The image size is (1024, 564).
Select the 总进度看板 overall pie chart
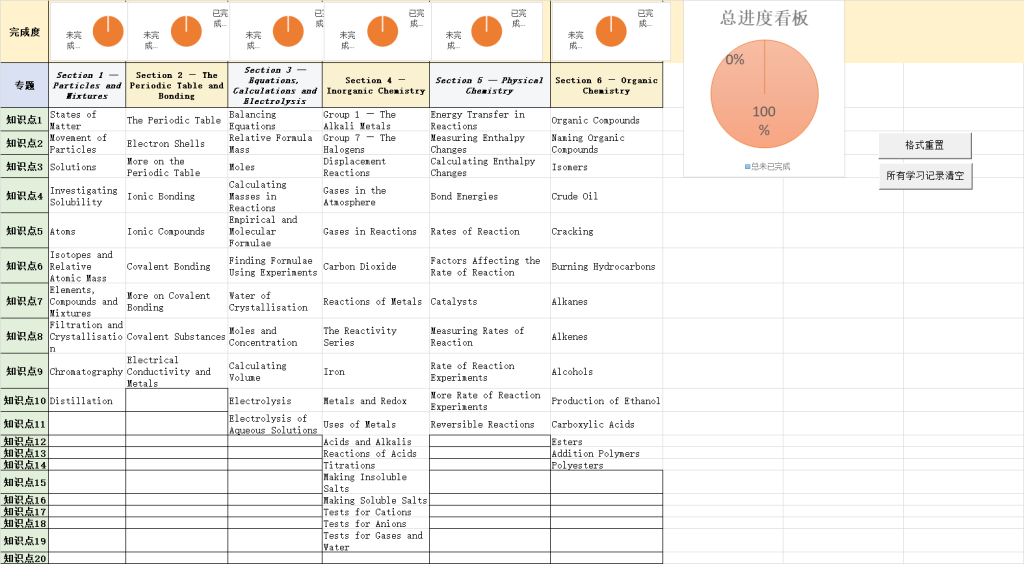(764, 94)
